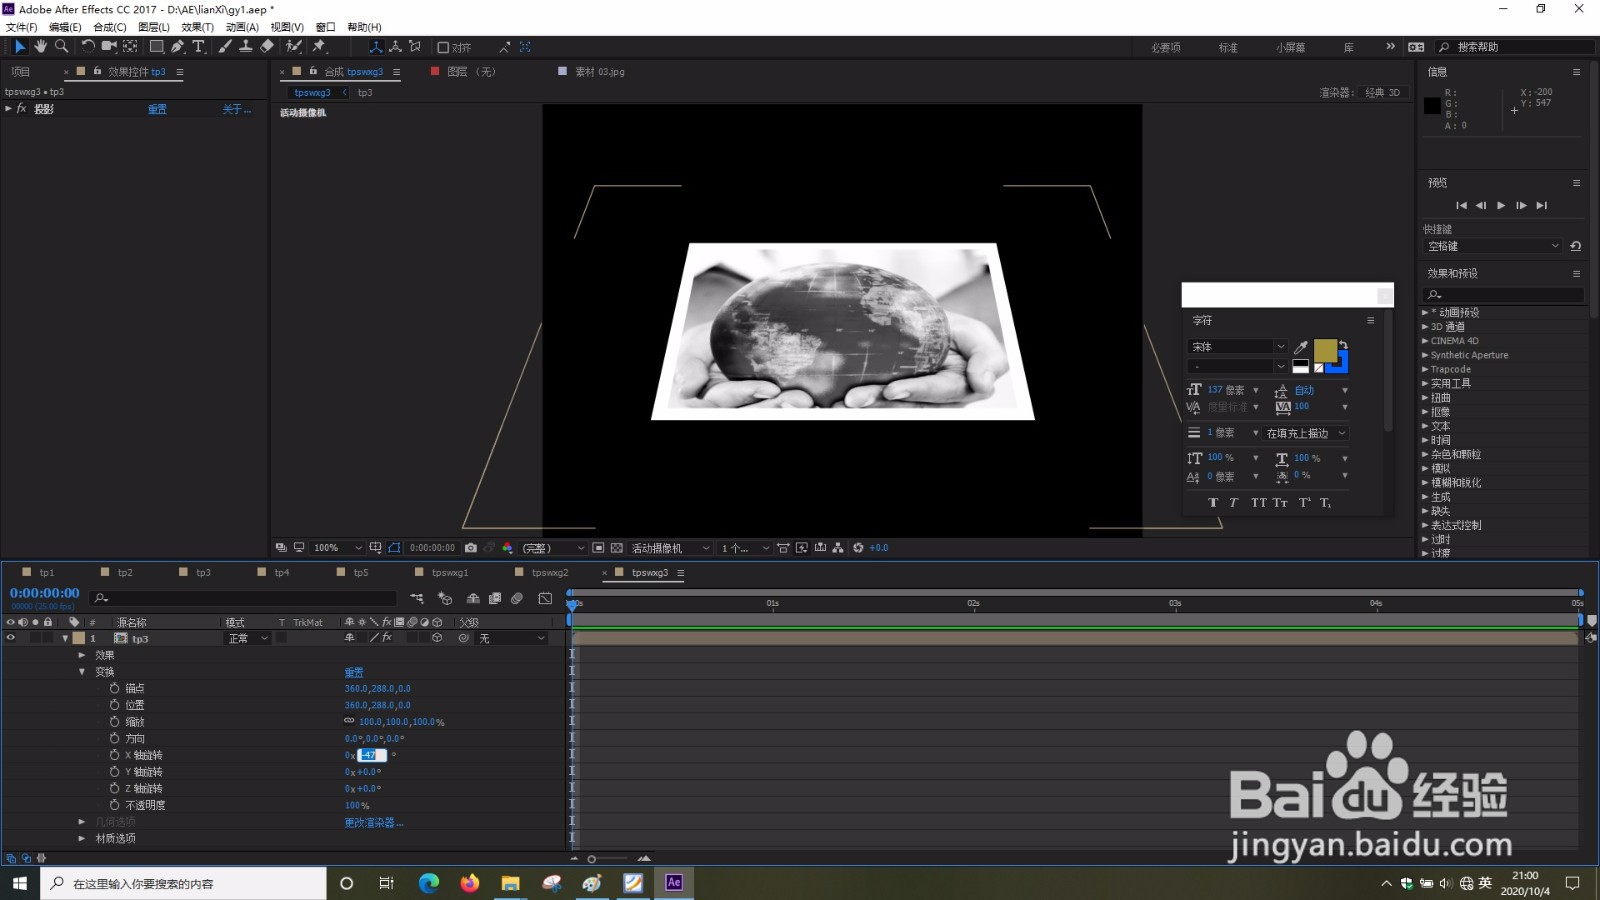Viewport: 1600px width, 900px height.
Task: Toggle Scale stopwatch for 缩放
Action: click(114, 721)
